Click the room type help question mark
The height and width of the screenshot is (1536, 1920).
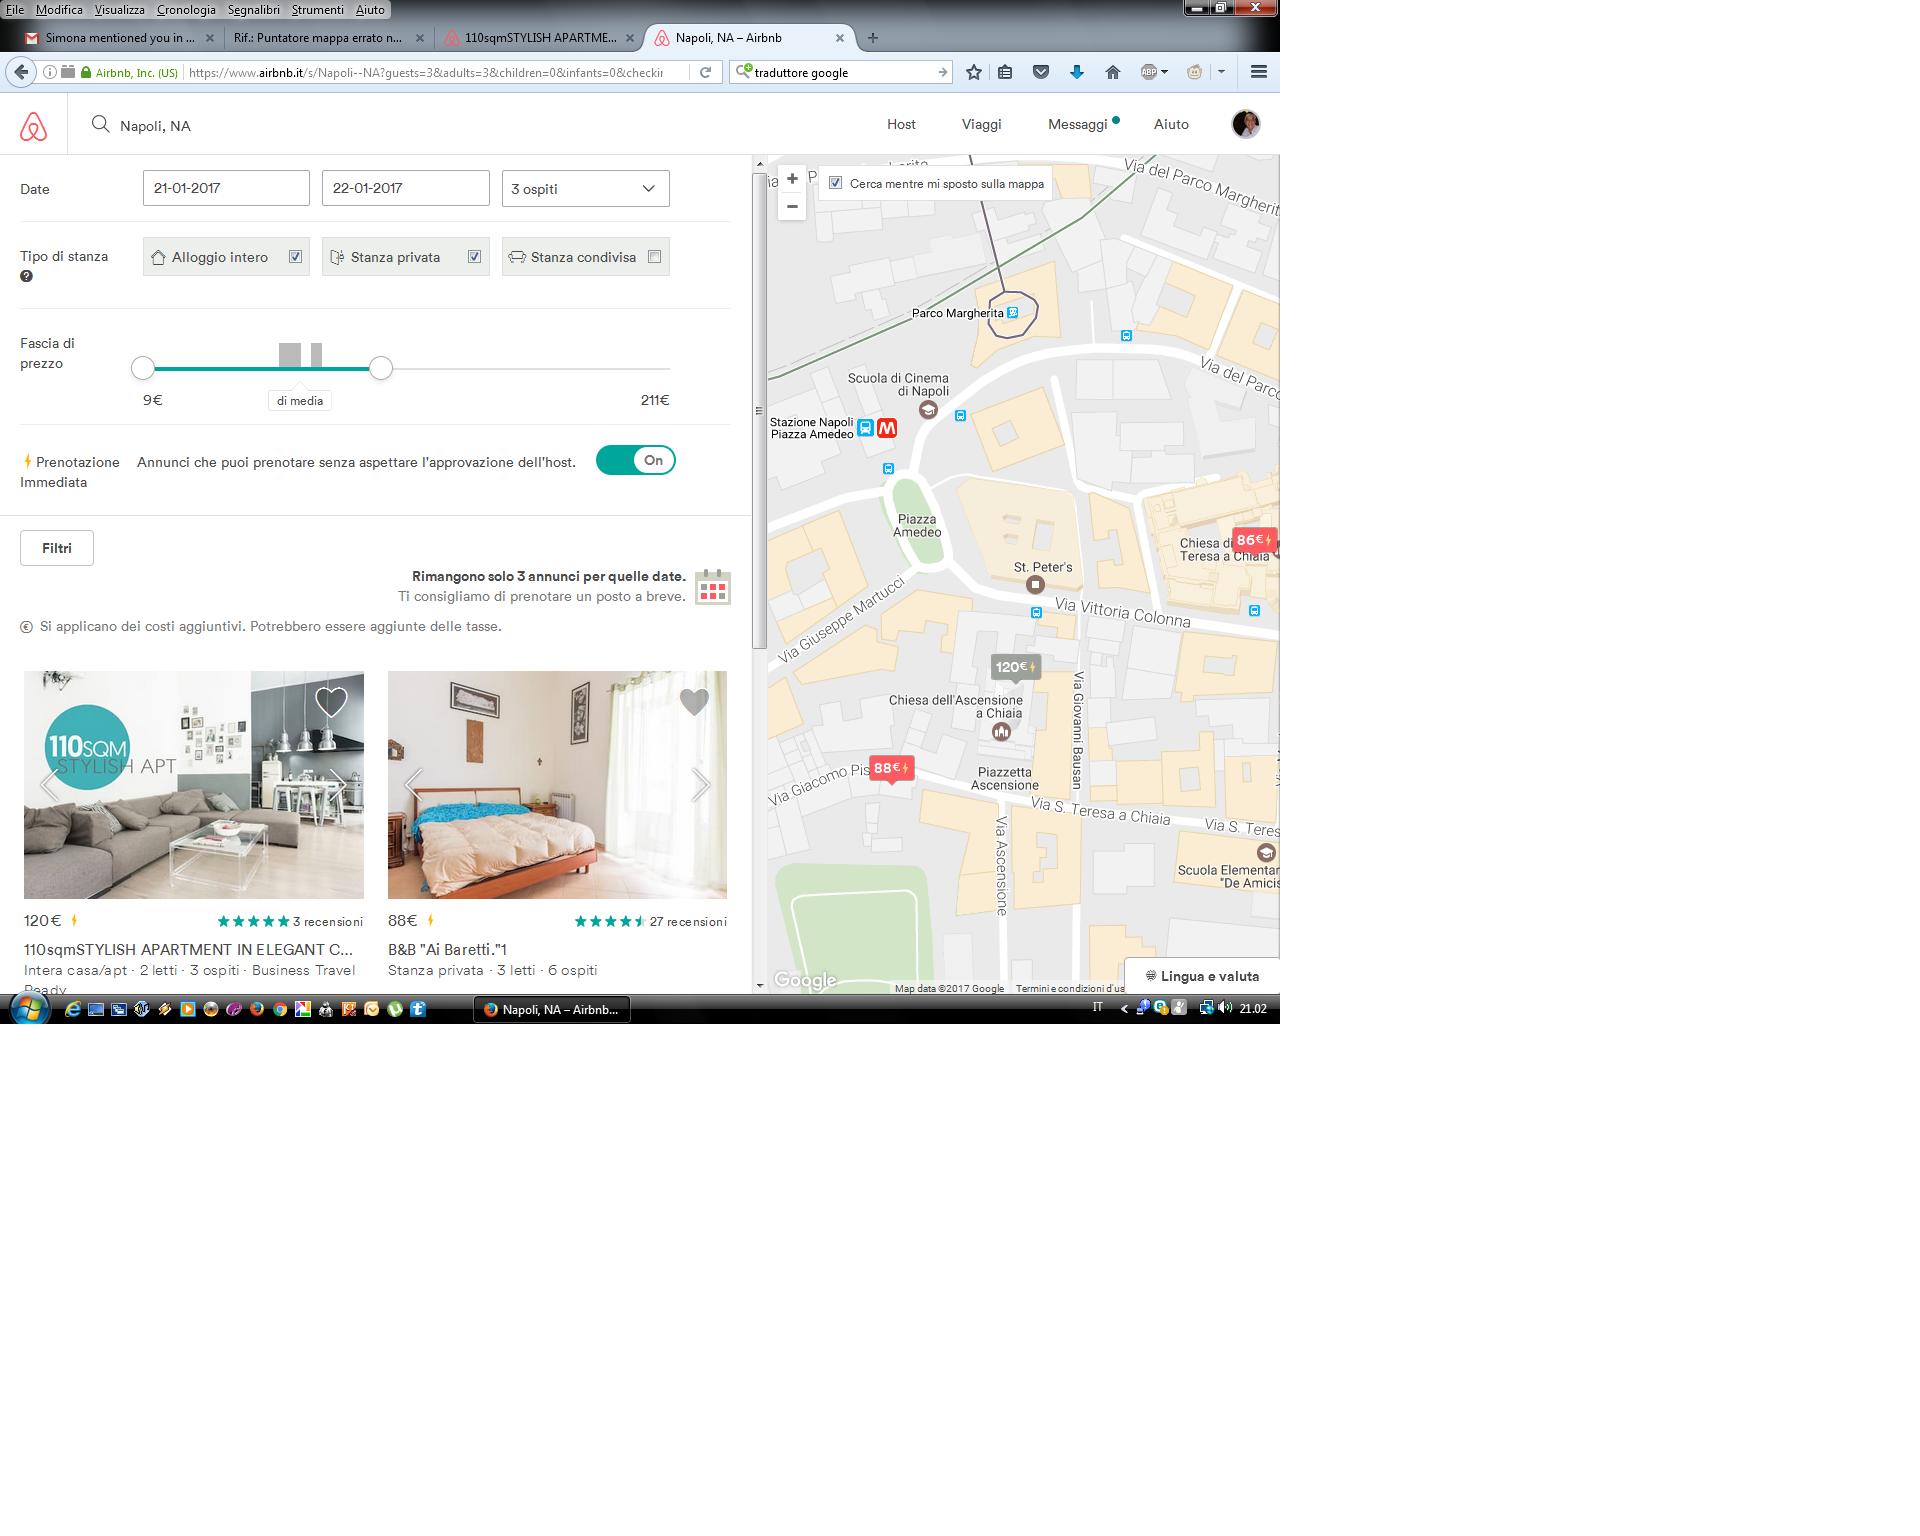(x=26, y=276)
